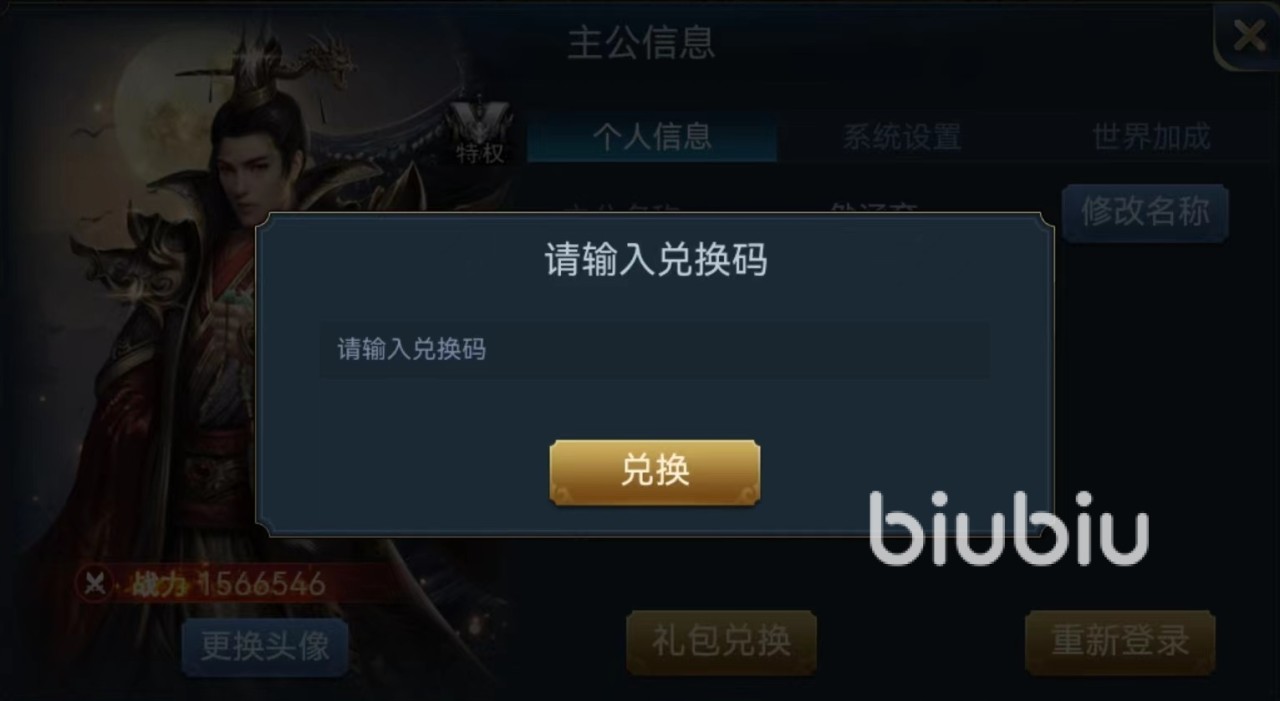Tap the biubiu watermark logo
1280x701 pixels.
(x=1008, y=528)
